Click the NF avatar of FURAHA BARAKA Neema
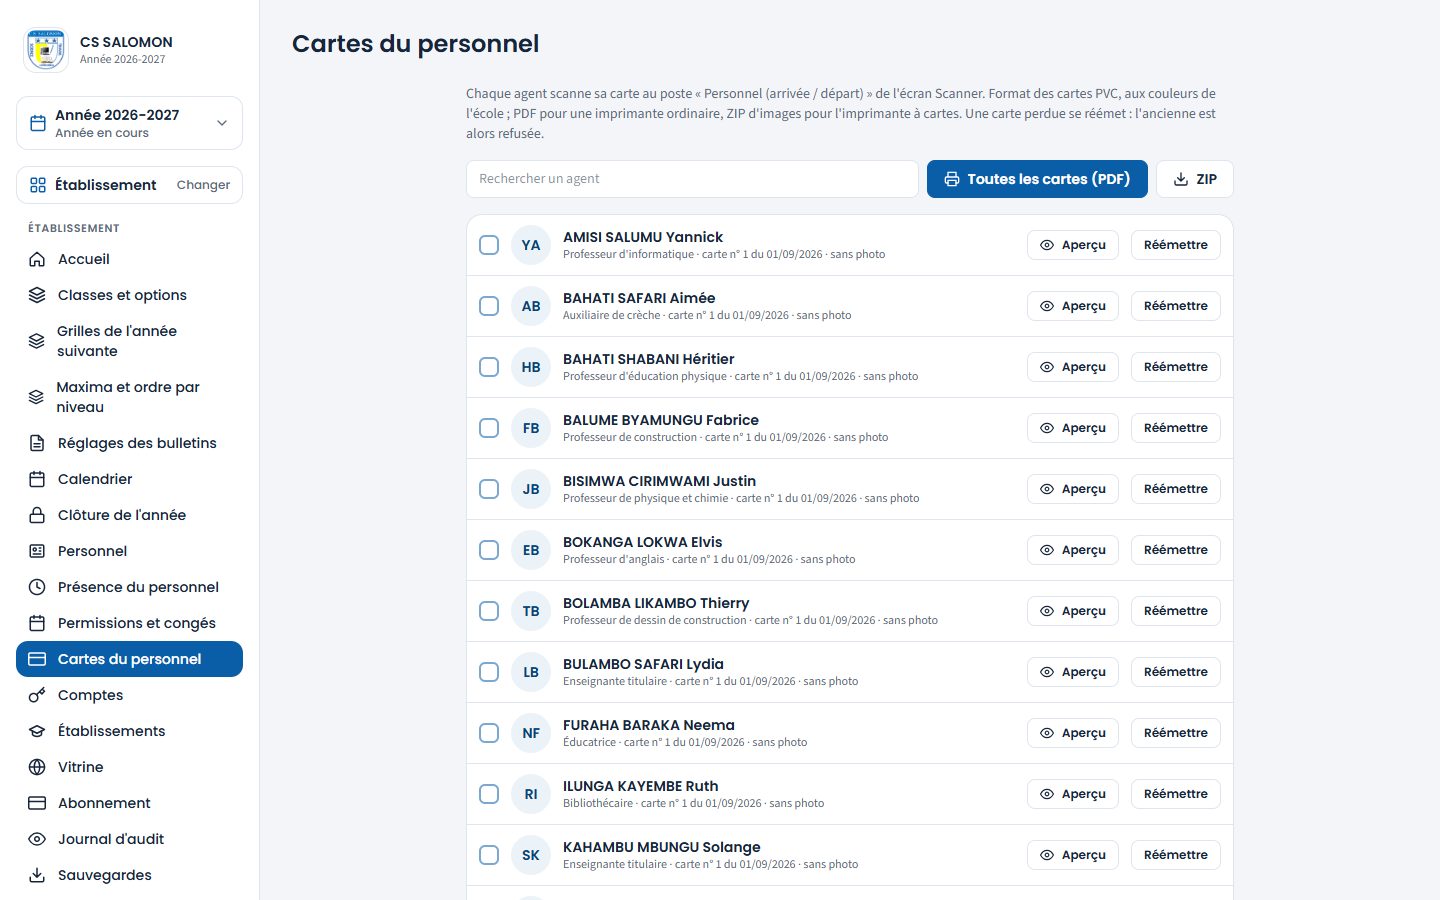This screenshot has height=900, width=1440. click(x=531, y=733)
